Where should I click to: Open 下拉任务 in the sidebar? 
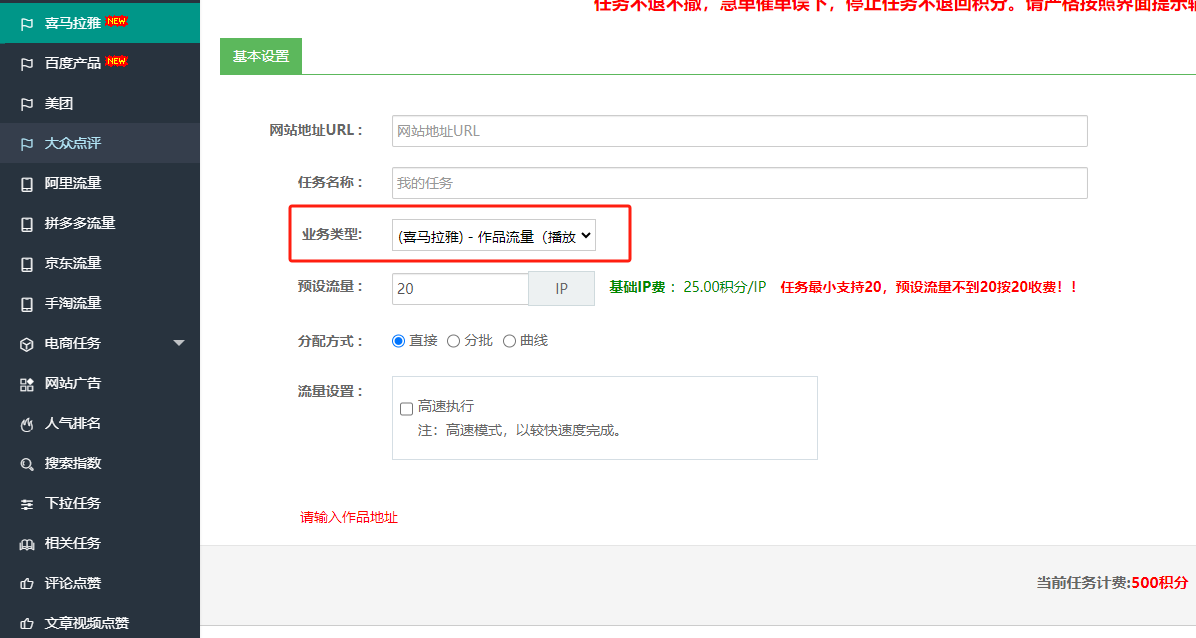click(x=100, y=503)
